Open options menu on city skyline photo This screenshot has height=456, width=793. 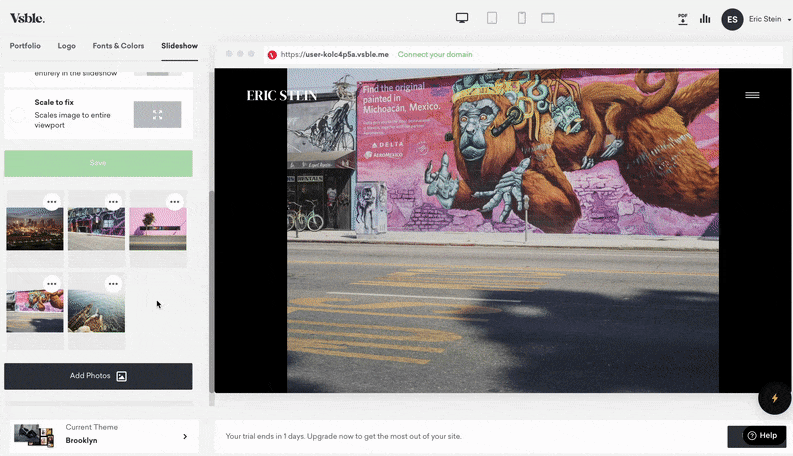pos(52,202)
